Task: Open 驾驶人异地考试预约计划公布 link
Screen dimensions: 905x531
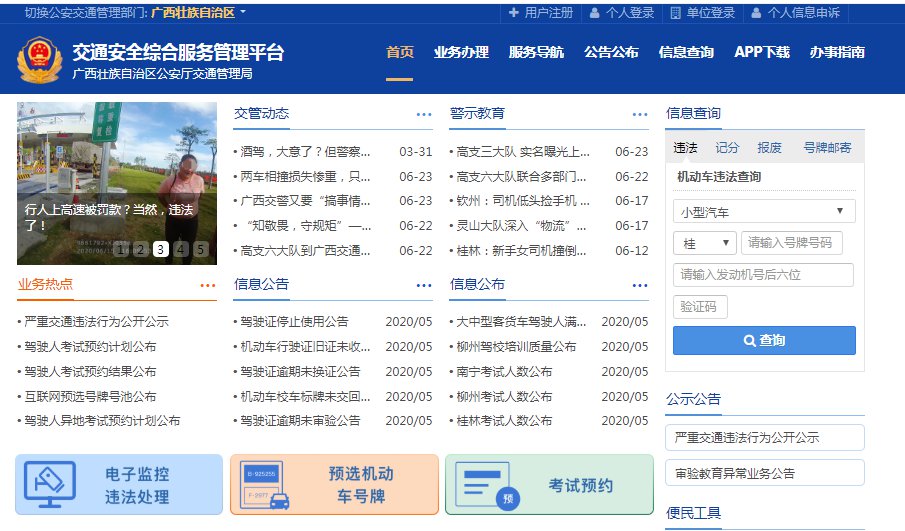Action: 102,421
